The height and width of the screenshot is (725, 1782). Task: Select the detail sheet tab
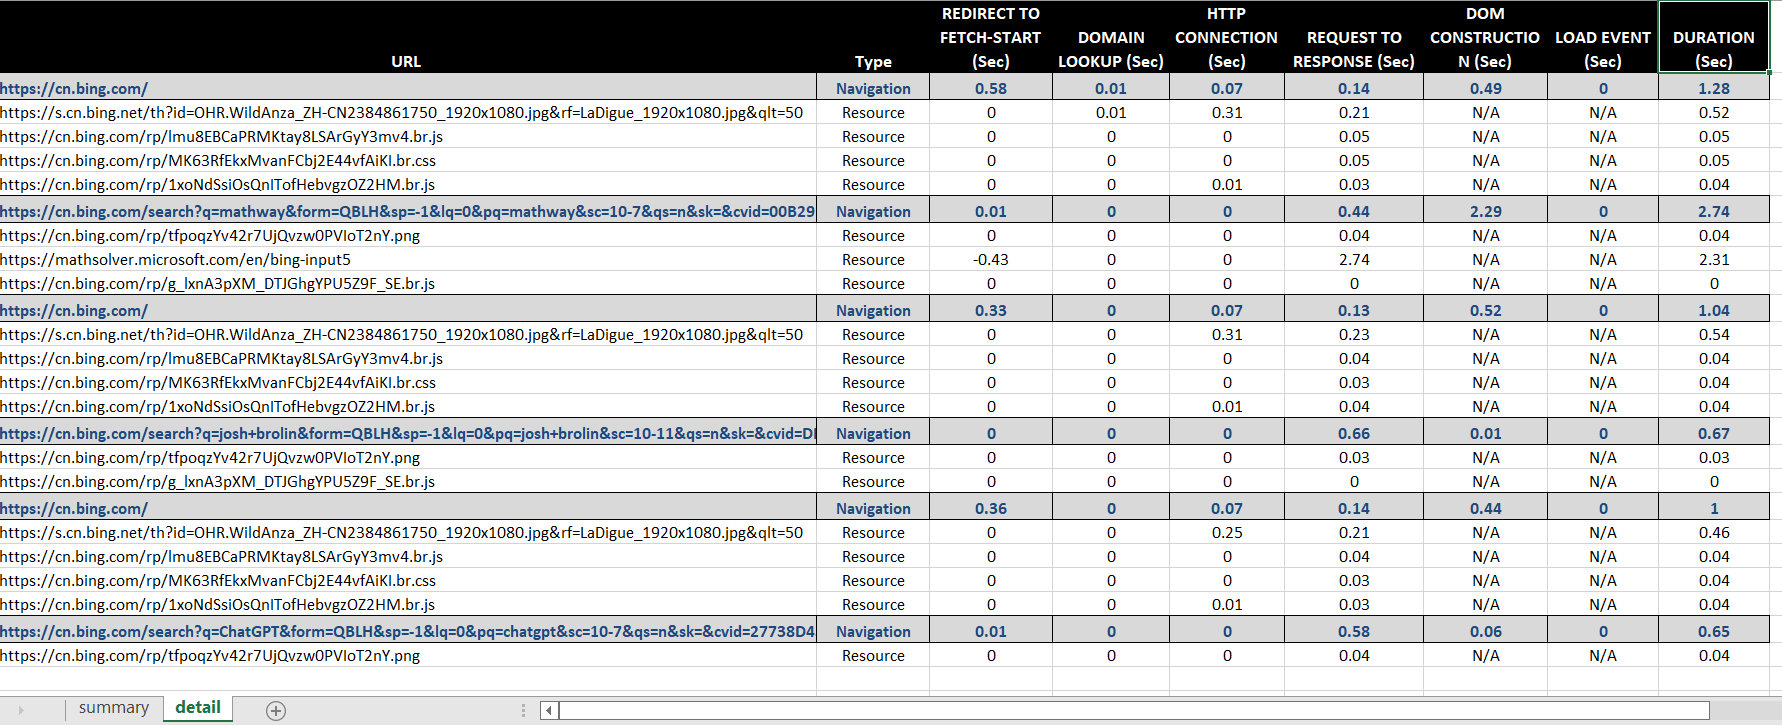tap(198, 708)
